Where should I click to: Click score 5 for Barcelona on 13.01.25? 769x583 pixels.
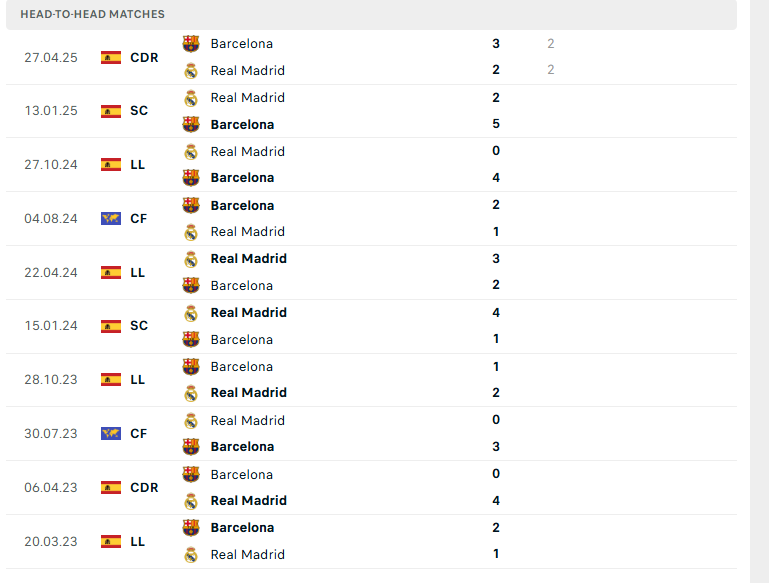click(496, 124)
